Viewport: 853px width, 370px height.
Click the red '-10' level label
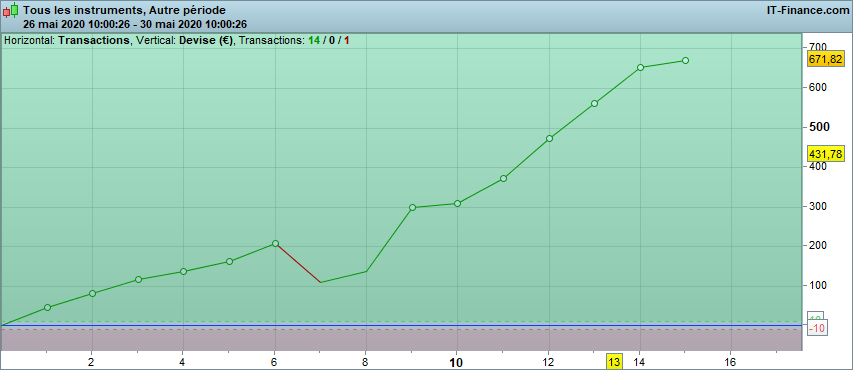coord(817,328)
